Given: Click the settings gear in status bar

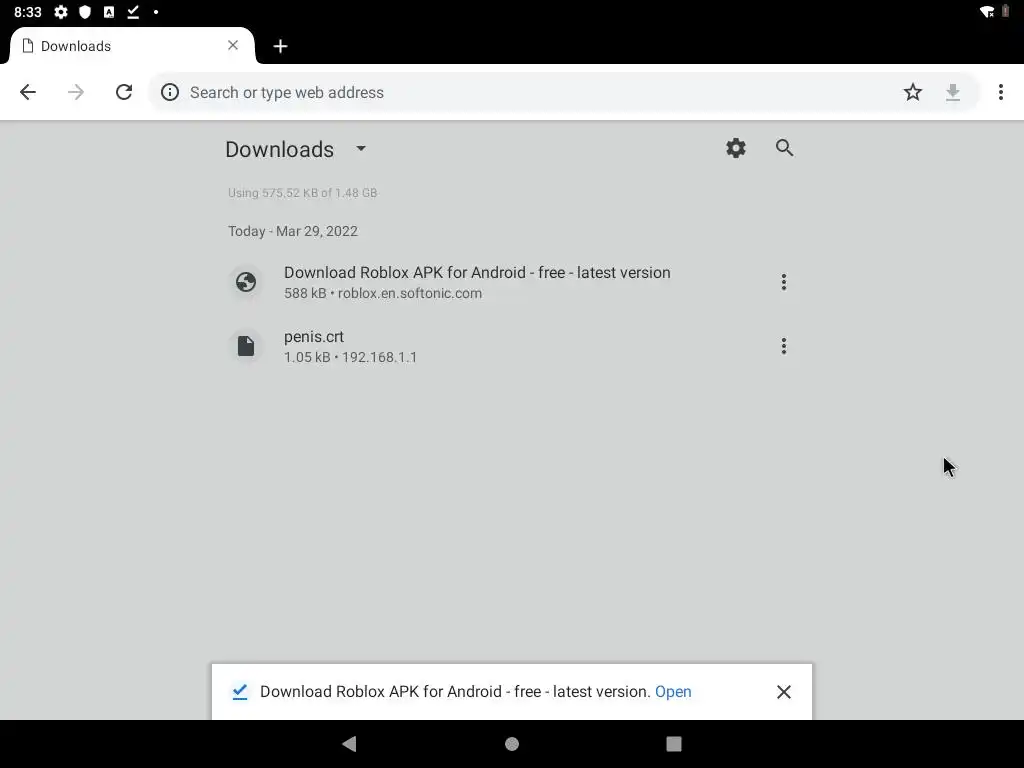Looking at the screenshot, I should pyautogui.click(x=61, y=12).
